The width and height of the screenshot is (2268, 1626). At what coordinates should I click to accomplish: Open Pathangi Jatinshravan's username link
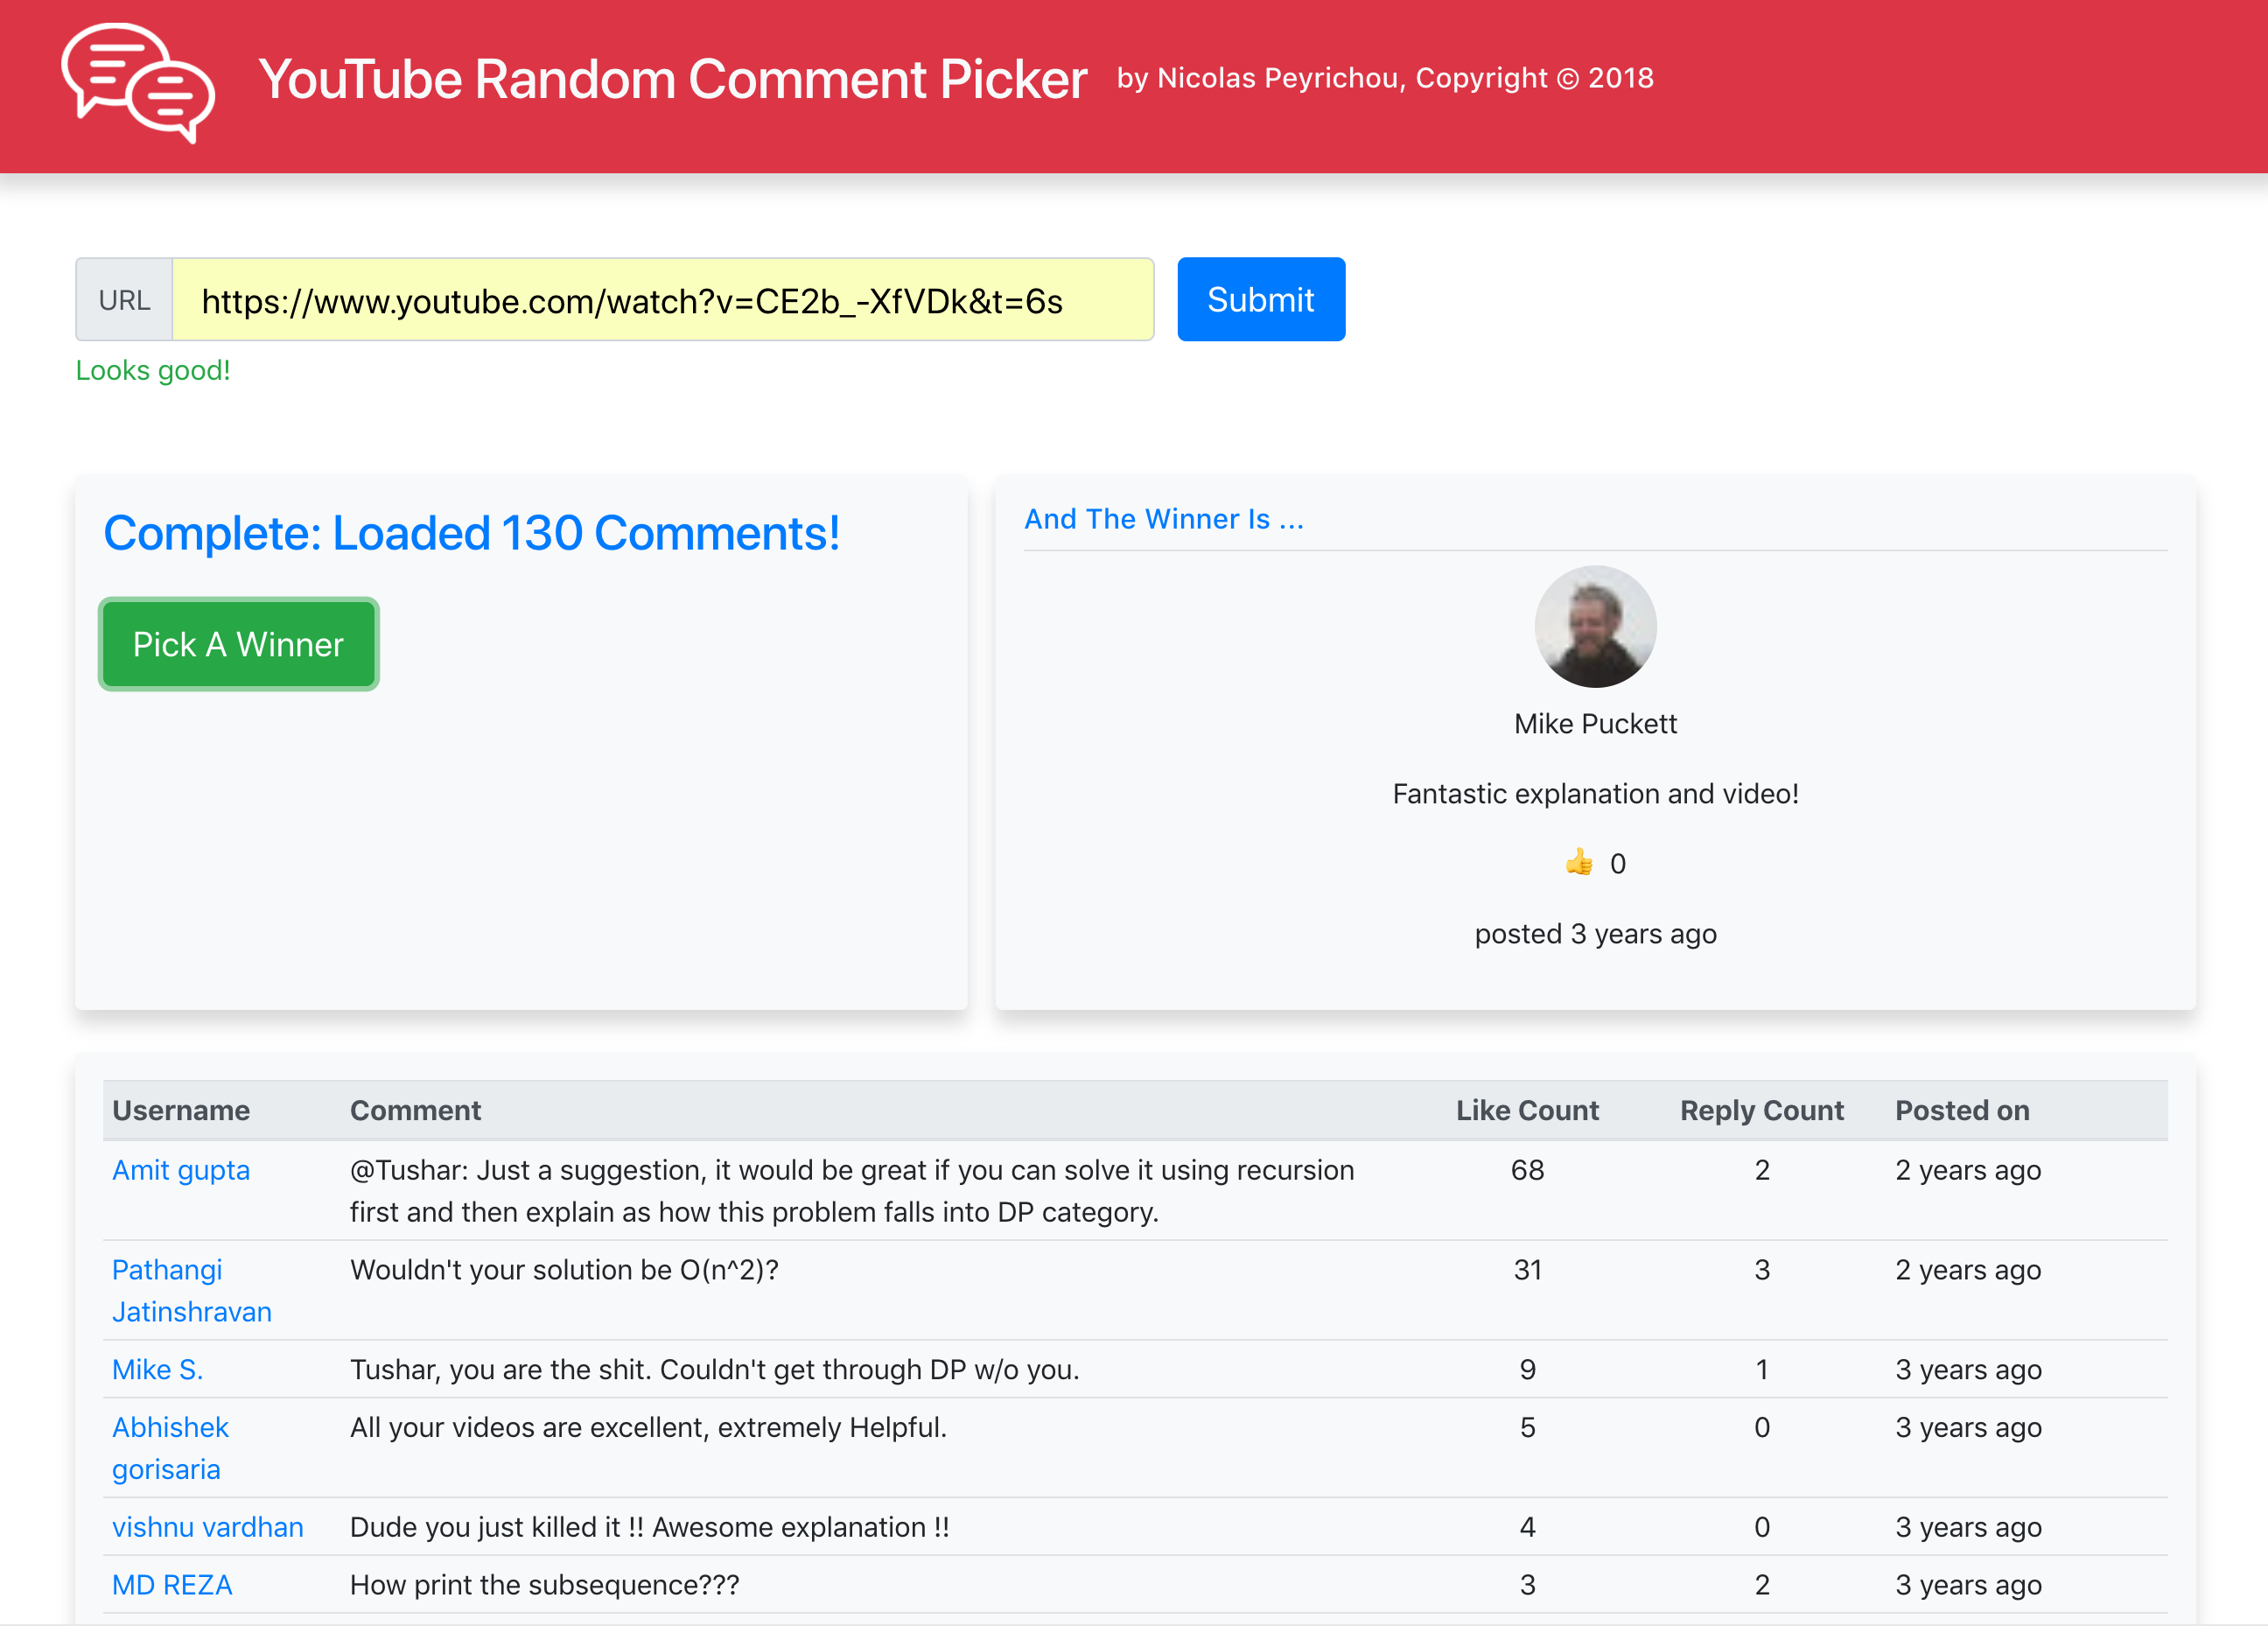pyautogui.click(x=191, y=1290)
